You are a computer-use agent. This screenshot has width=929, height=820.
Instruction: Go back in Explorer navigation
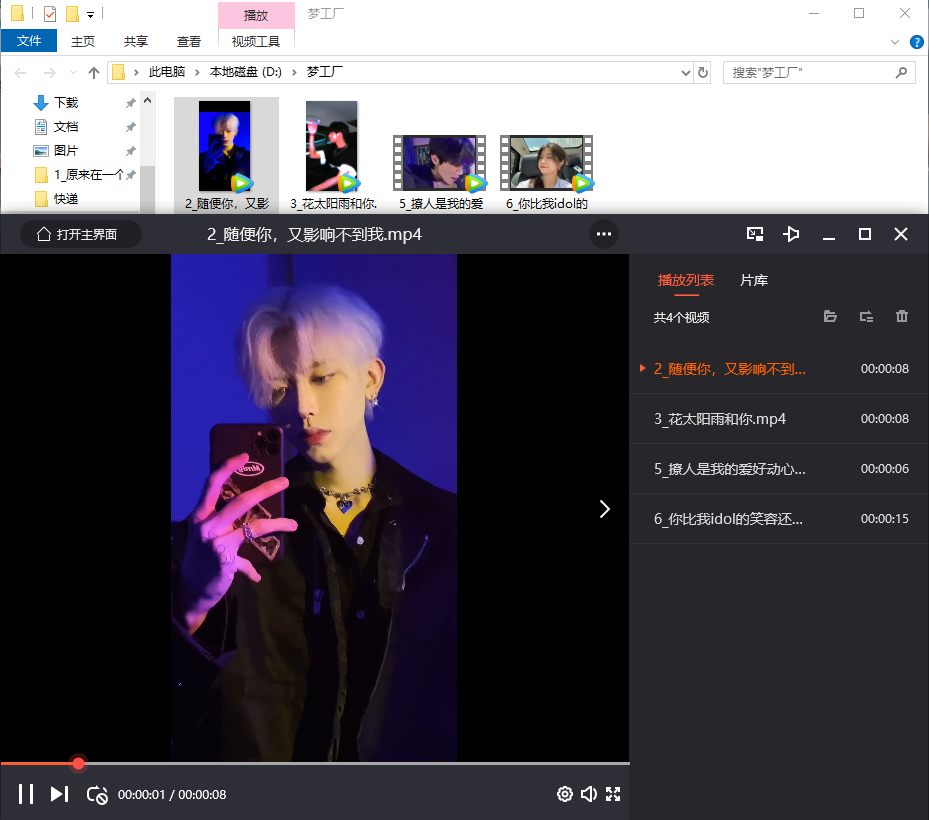tap(20, 73)
